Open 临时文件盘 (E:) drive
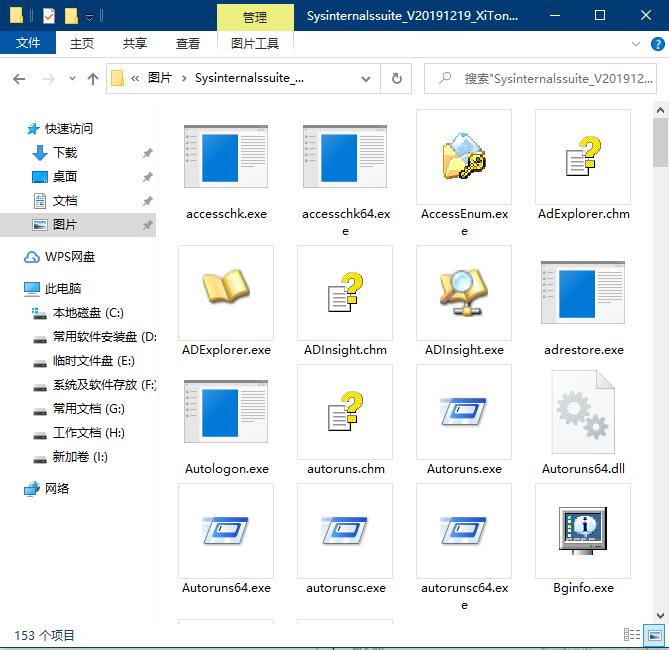This screenshot has width=669, height=650. [93, 361]
